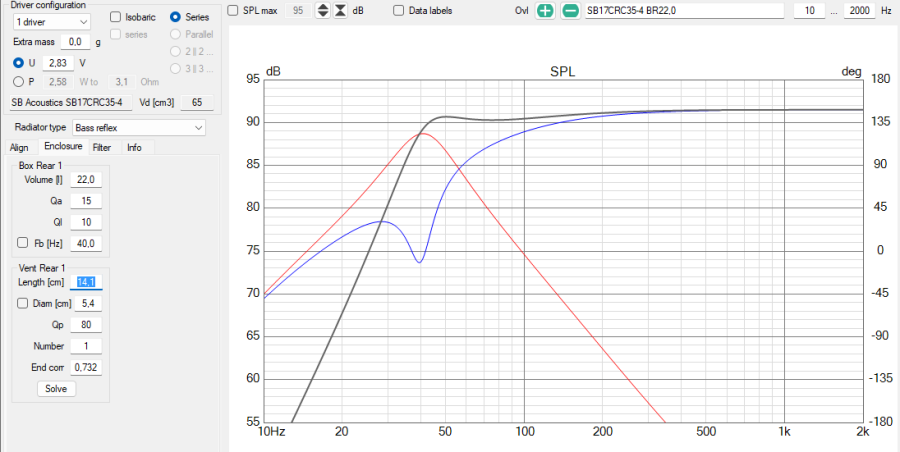
Task: Switch to the Align tab
Action: 19,148
